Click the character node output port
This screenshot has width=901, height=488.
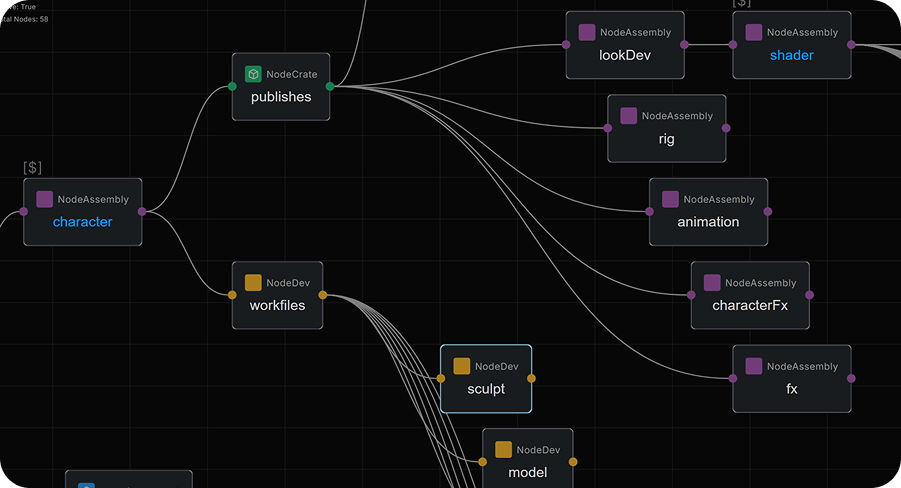coord(142,212)
